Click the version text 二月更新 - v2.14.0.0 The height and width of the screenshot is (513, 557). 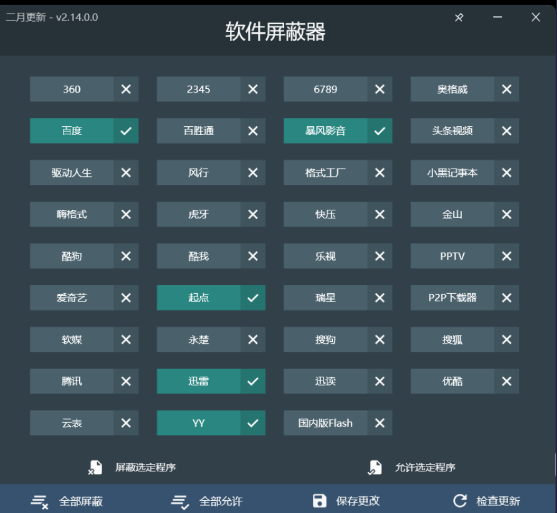52,17
